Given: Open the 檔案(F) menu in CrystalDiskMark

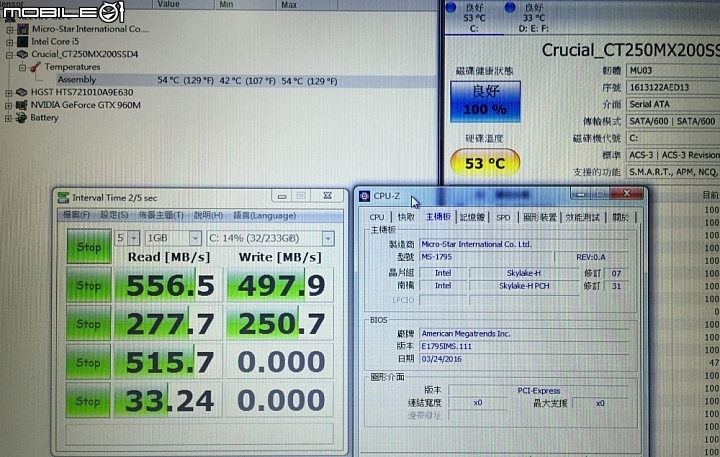Looking at the screenshot, I should [x=76, y=215].
